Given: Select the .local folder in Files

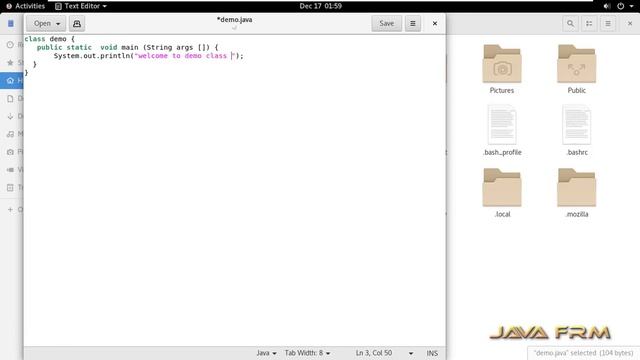Looking at the screenshot, I should click(x=502, y=193).
